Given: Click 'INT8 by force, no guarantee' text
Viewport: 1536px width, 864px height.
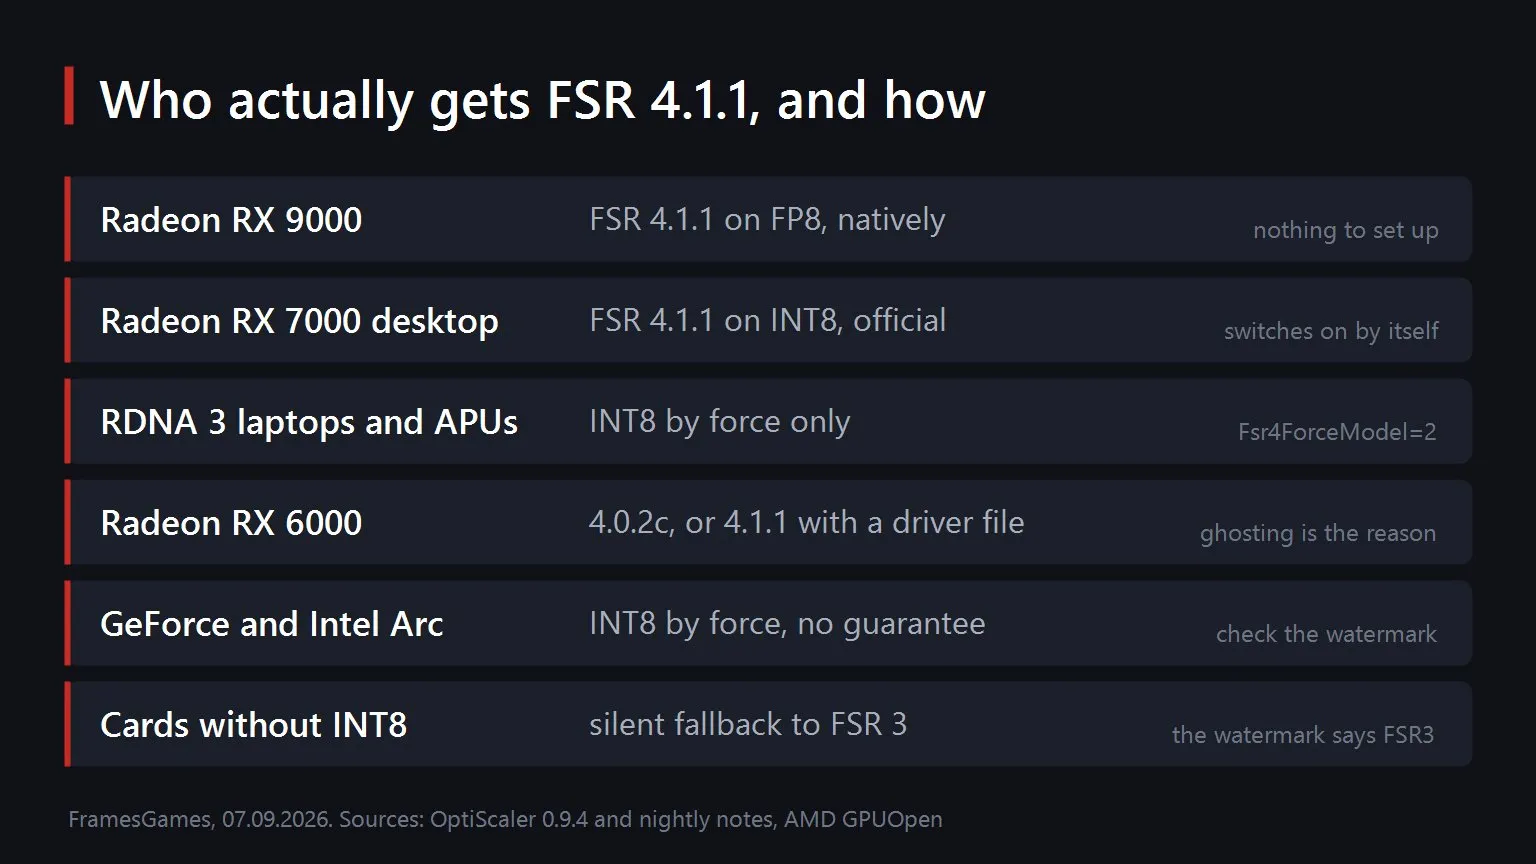Looking at the screenshot, I should point(787,623).
